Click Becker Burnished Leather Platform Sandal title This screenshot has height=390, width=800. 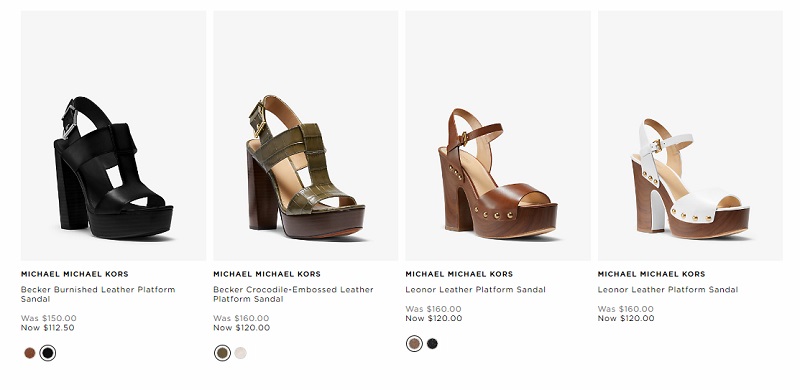[98, 294]
